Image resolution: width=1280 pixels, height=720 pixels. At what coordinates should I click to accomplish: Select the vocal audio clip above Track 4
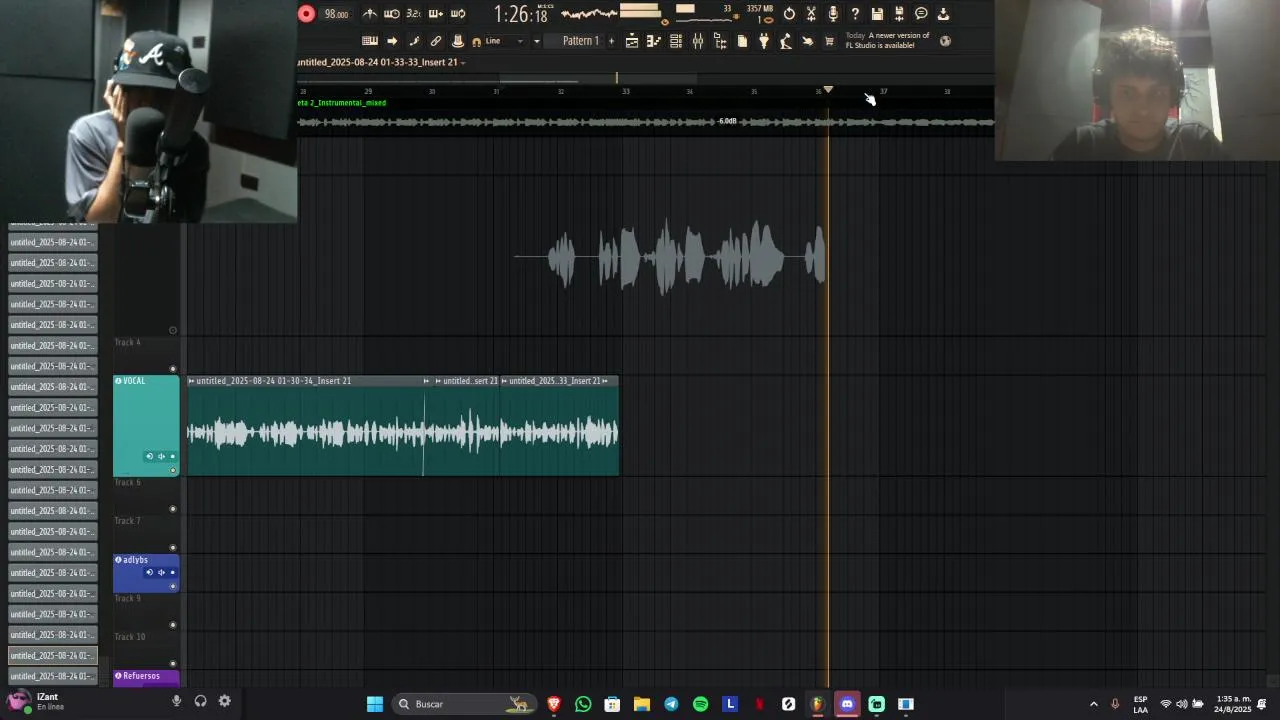click(x=670, y=257)
